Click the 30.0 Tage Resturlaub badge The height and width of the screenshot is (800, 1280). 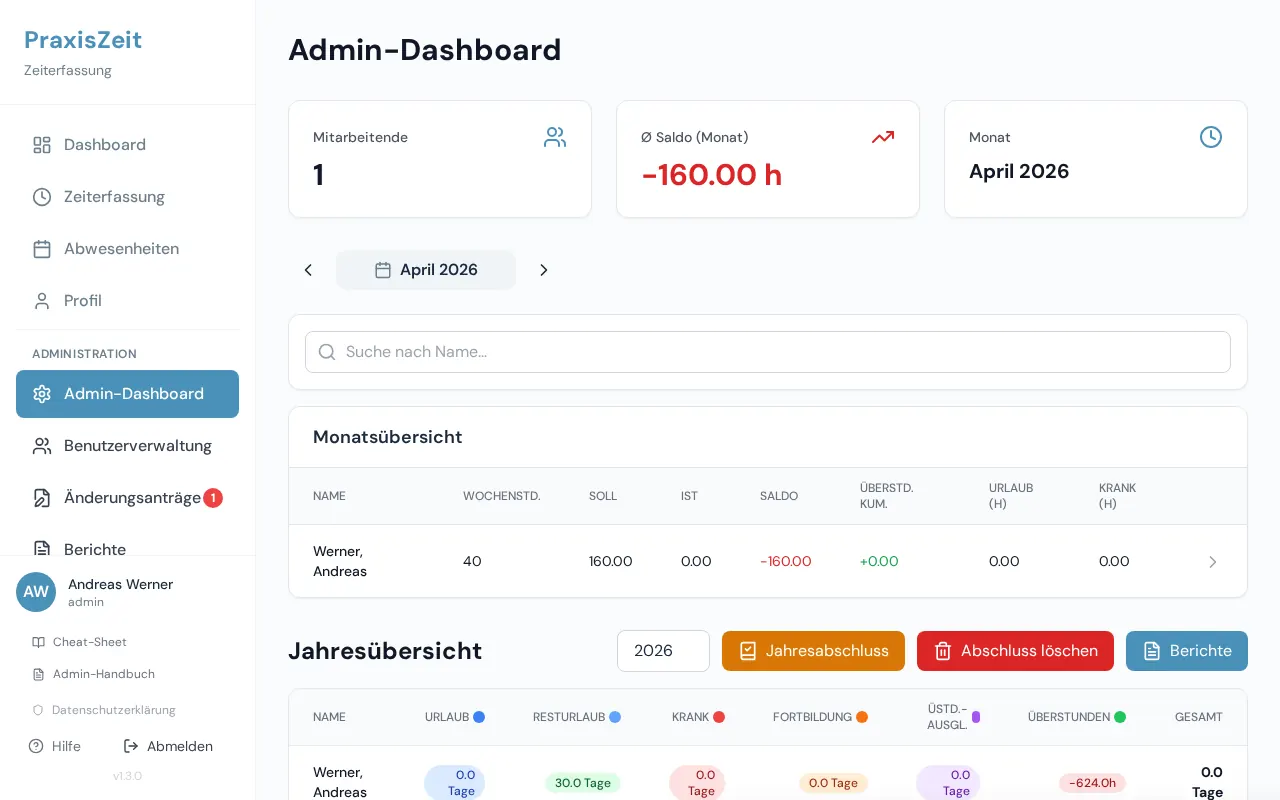(583, 783)
